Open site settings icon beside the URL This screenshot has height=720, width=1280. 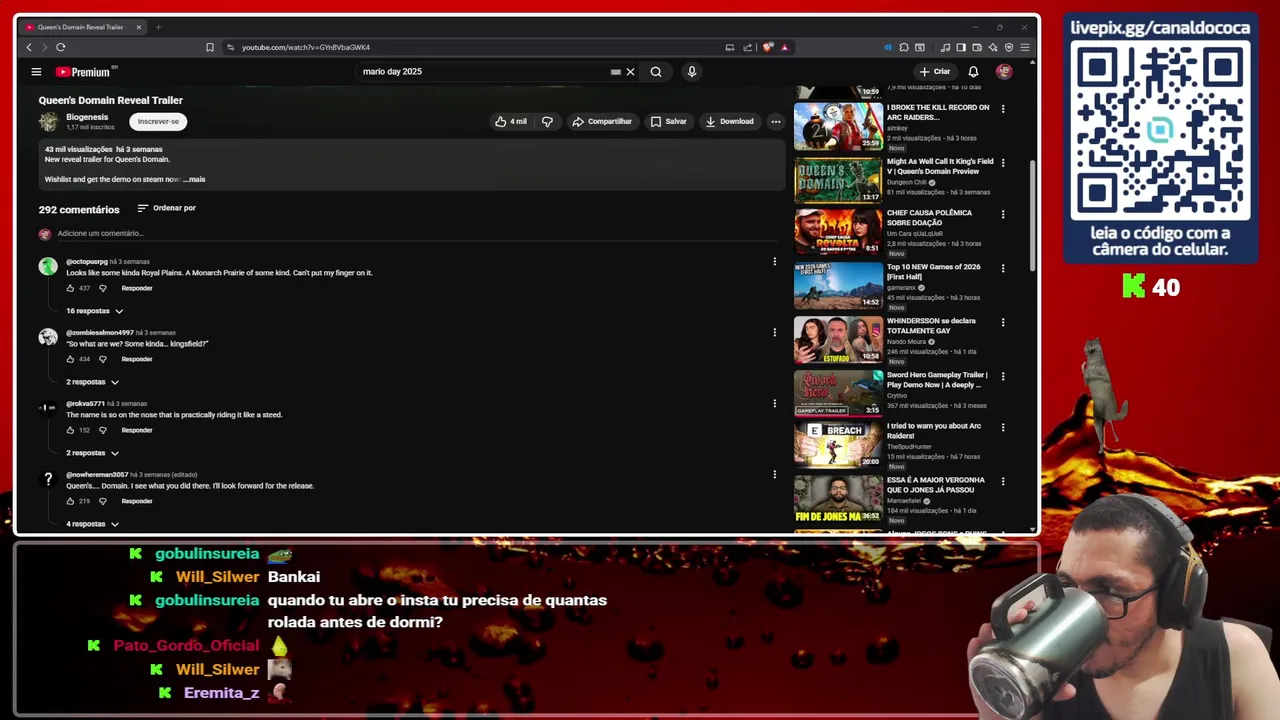pyautogui.click(x=230, y=47)
